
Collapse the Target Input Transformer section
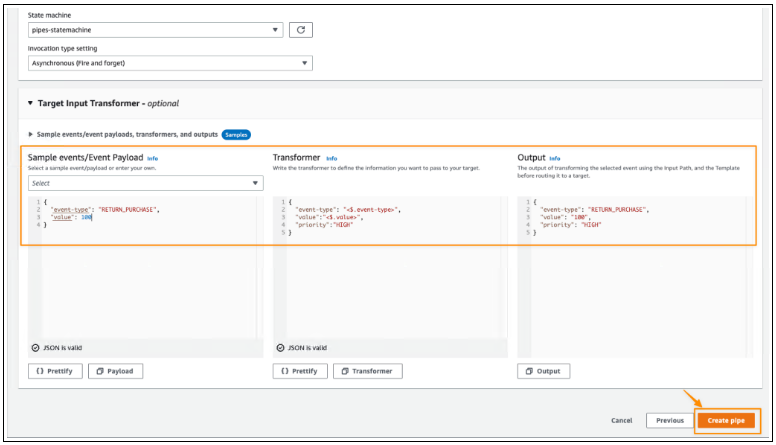point(31,103)
